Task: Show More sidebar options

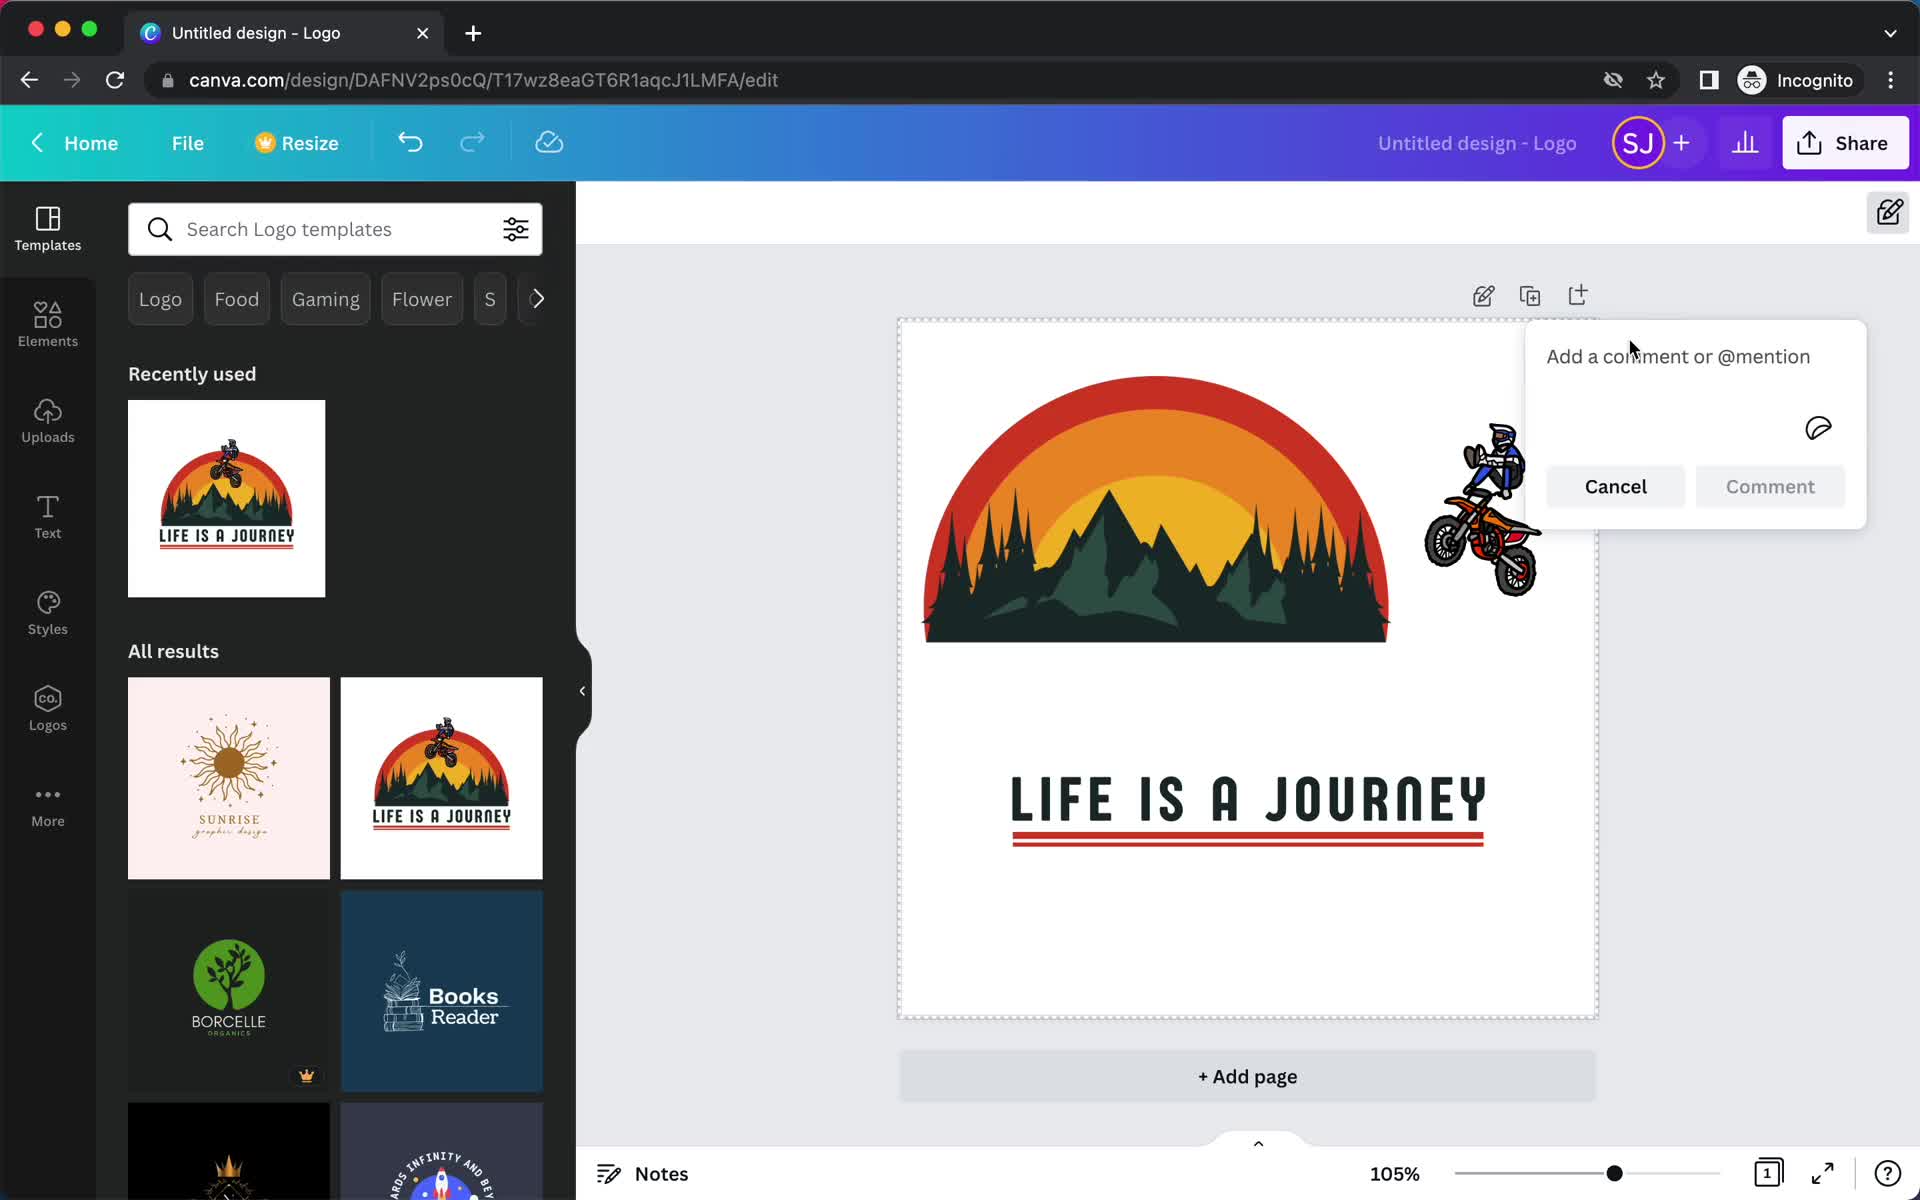Action: (x=48, y=805)
